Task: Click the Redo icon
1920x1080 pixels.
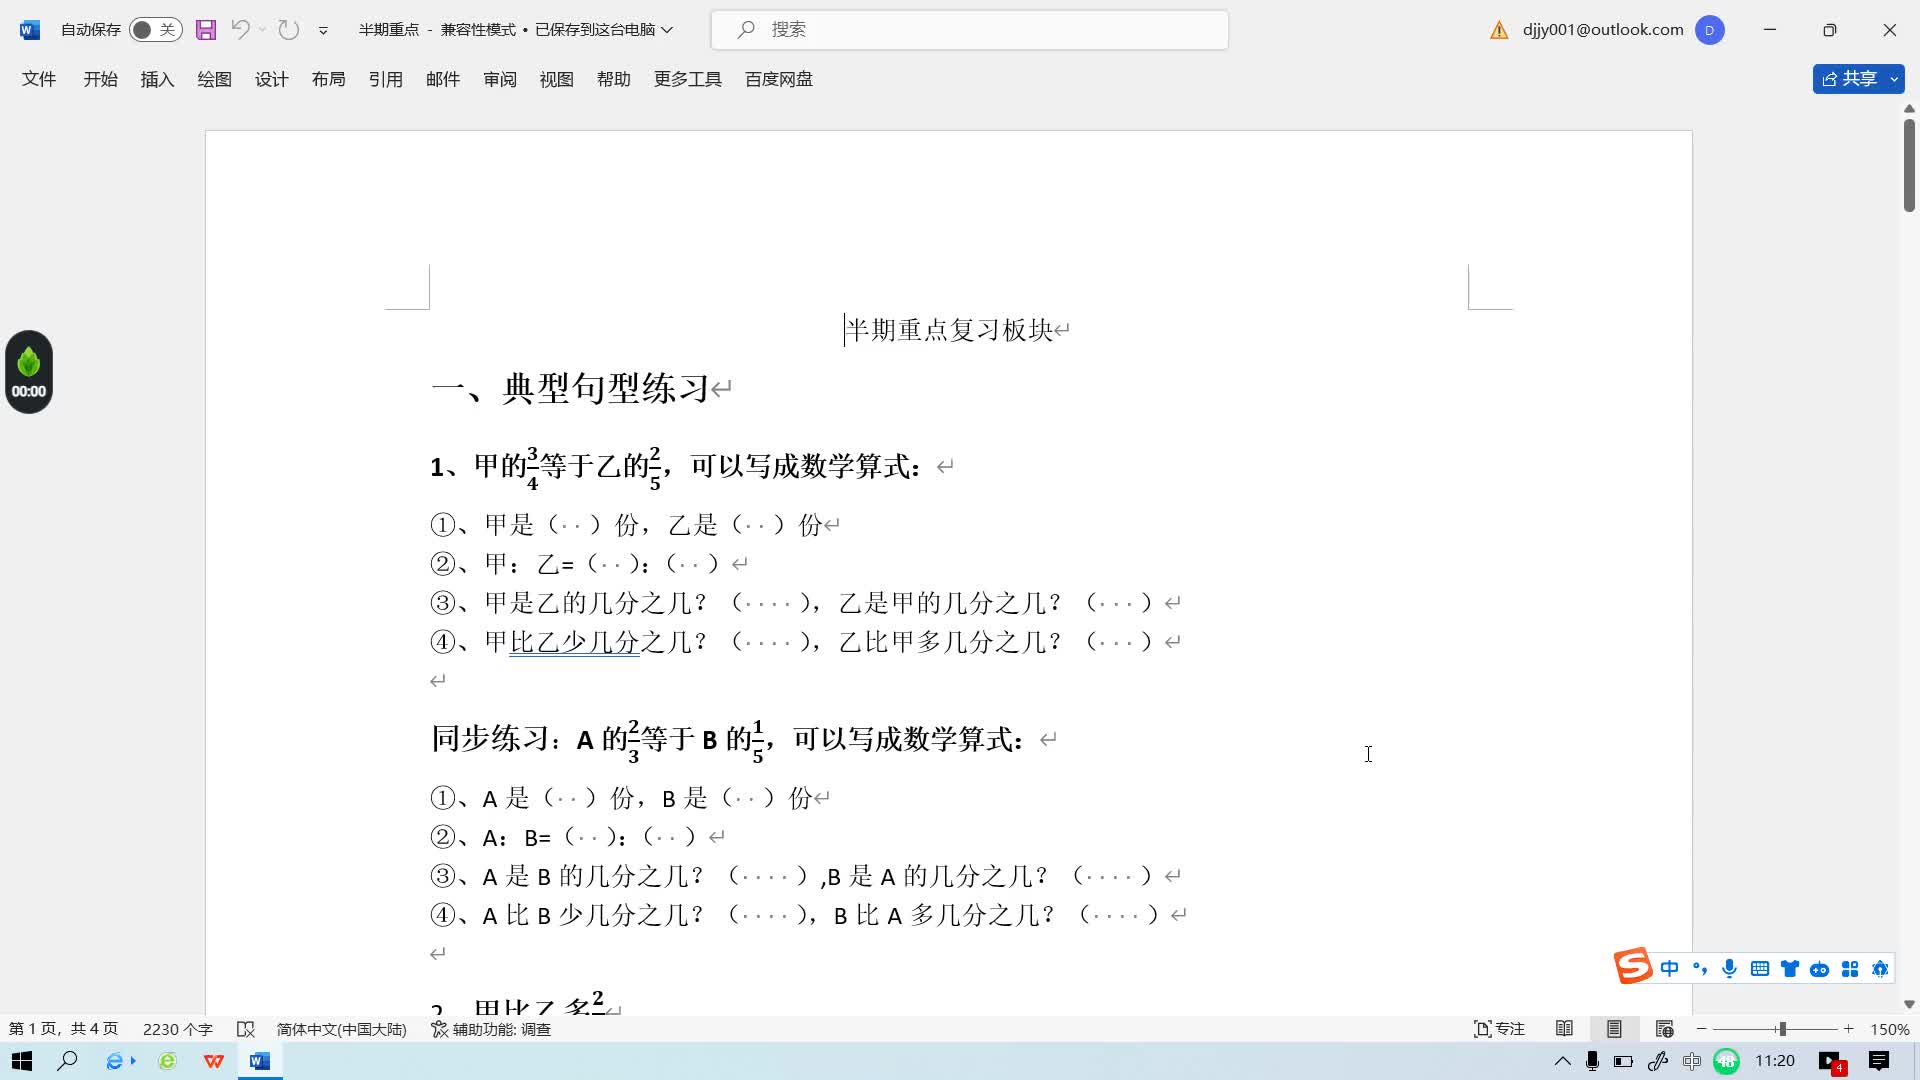Action: pos(289,30)
